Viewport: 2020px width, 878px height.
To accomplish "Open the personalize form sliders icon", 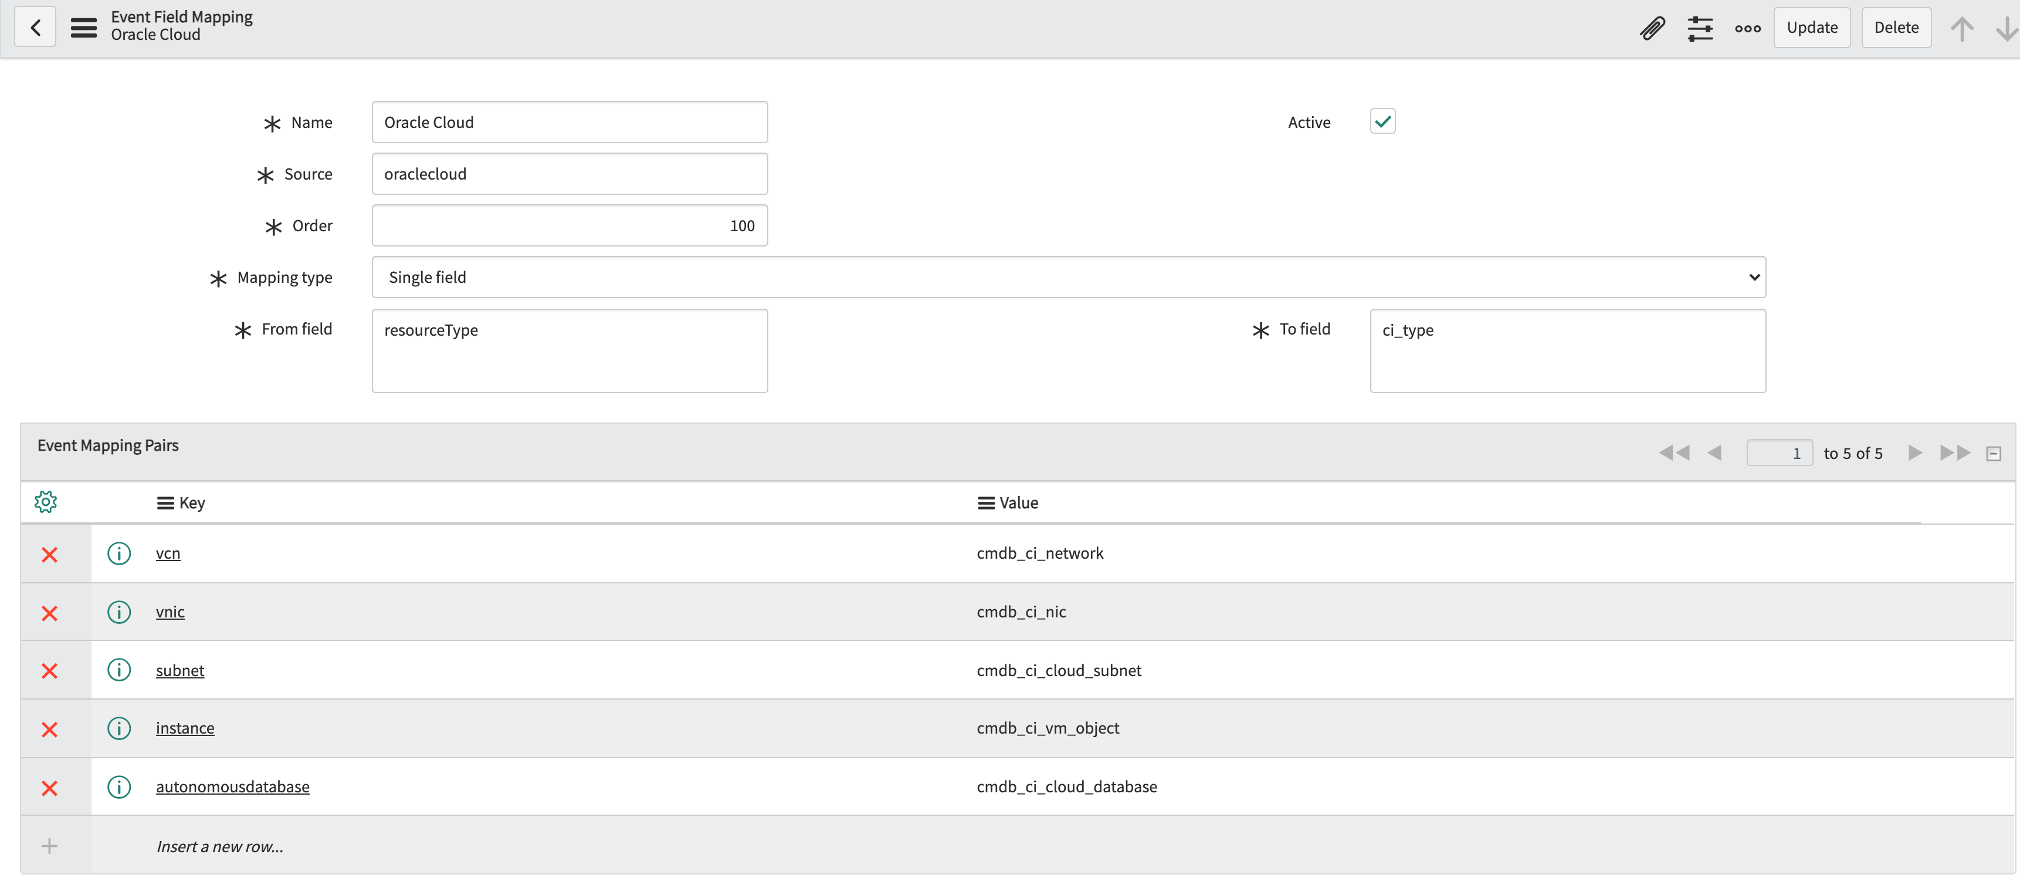I will click(x=1700, y=28).
